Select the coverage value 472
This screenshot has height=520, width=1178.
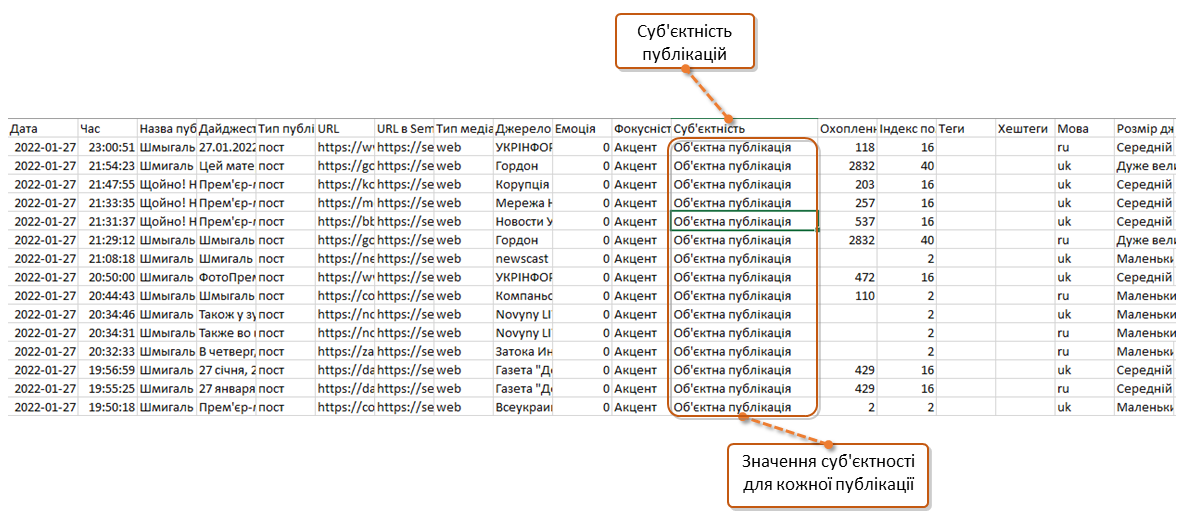(848, 277)
